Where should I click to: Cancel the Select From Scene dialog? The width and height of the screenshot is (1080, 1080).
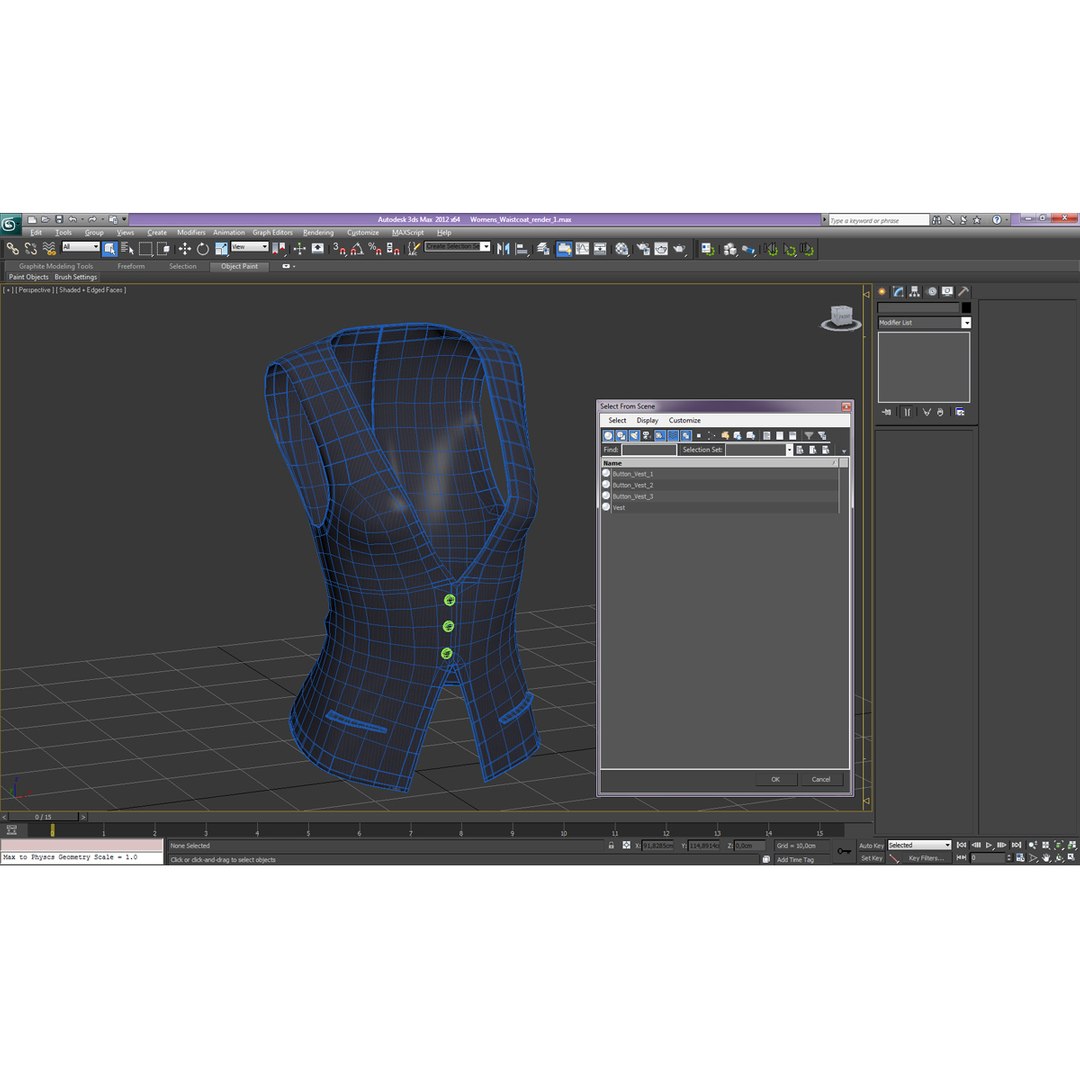(x=821, y=780)
